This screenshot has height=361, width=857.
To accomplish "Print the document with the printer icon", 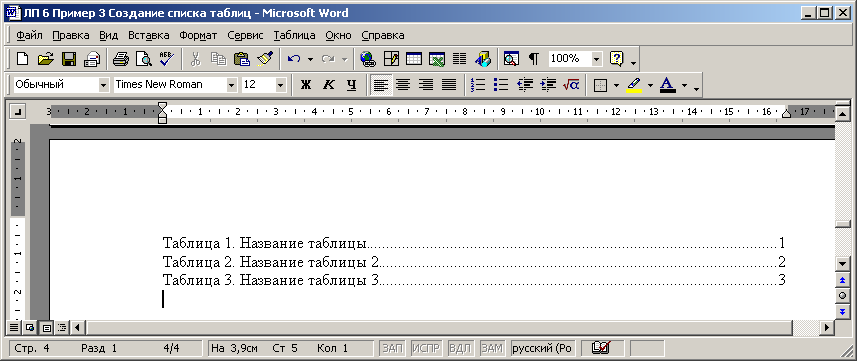I will pos(120,59).
